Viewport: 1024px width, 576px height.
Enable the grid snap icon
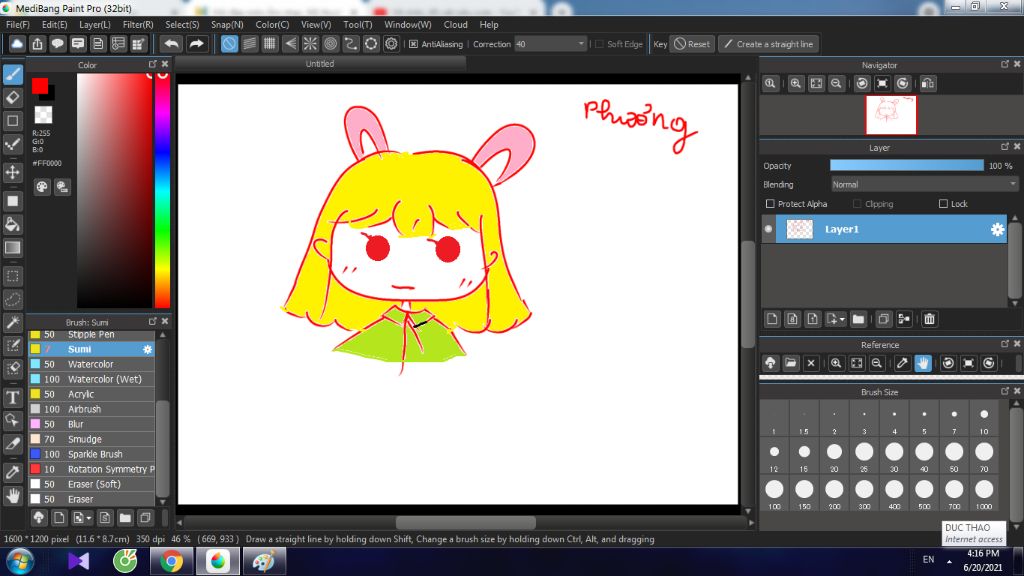coord(270,44)
